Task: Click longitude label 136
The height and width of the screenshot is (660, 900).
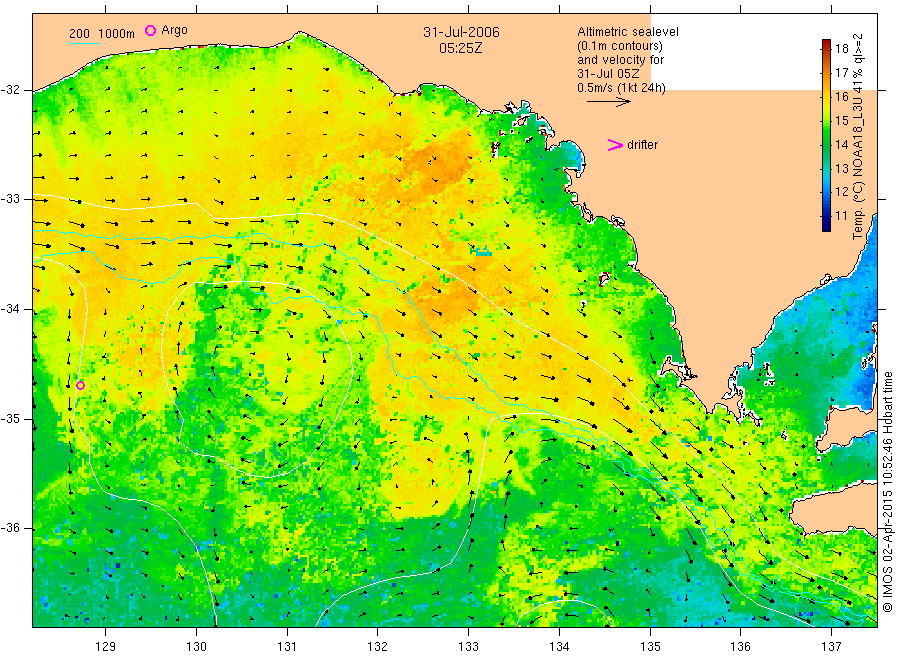Action: pyautogui.click(x=740, y=647)
